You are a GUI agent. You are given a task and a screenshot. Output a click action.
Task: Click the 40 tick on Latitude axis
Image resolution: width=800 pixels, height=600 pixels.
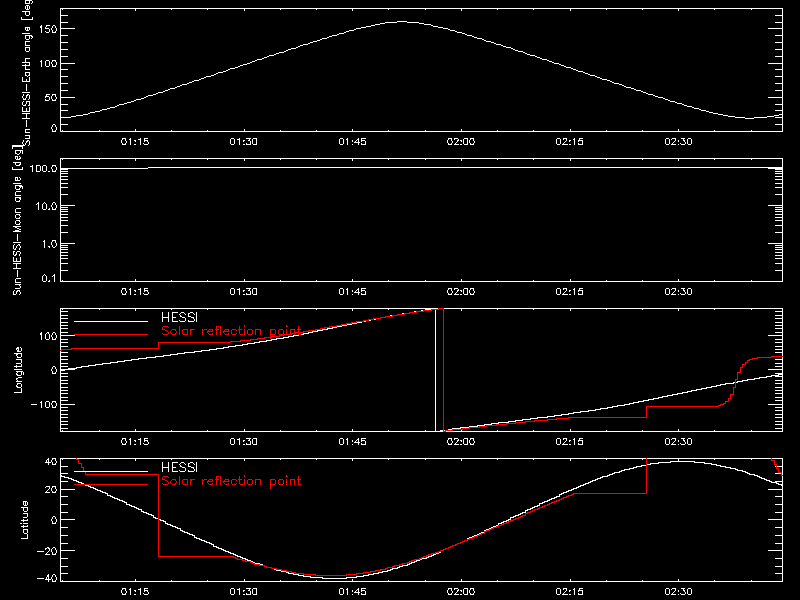(51, 462)
